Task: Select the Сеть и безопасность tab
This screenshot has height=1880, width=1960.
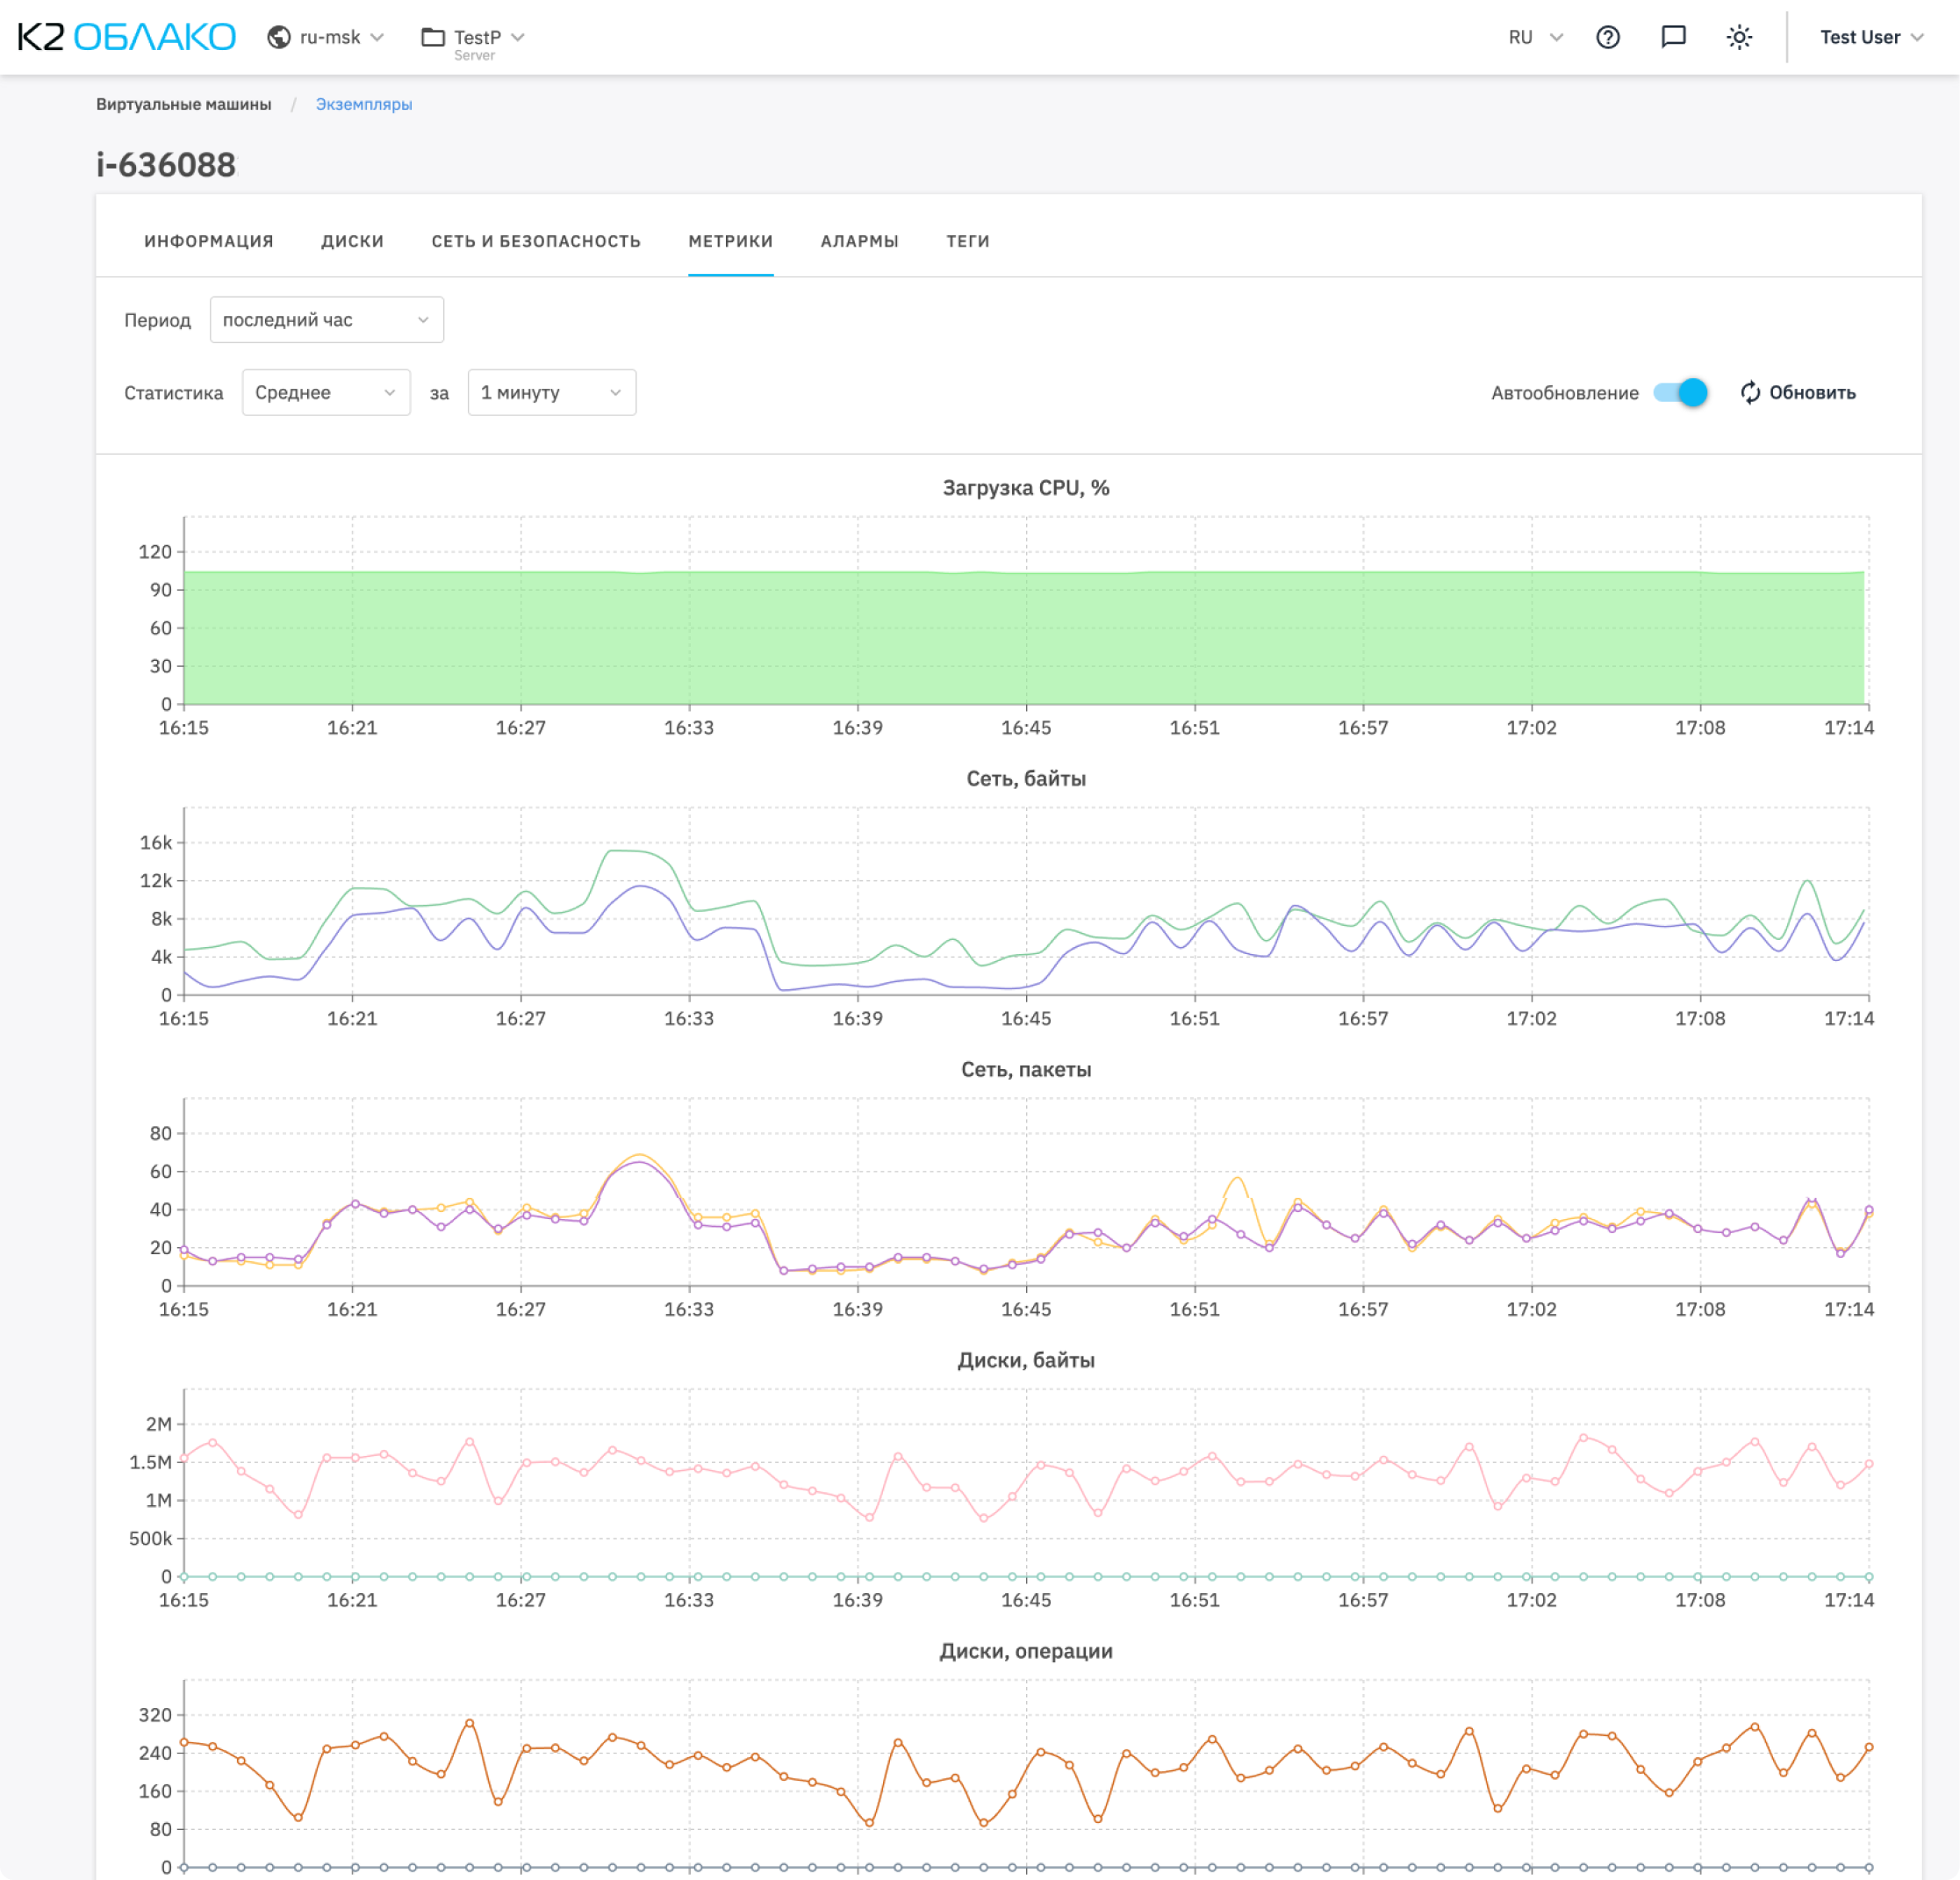Action: pyautogui.click(x=535, y=241)
